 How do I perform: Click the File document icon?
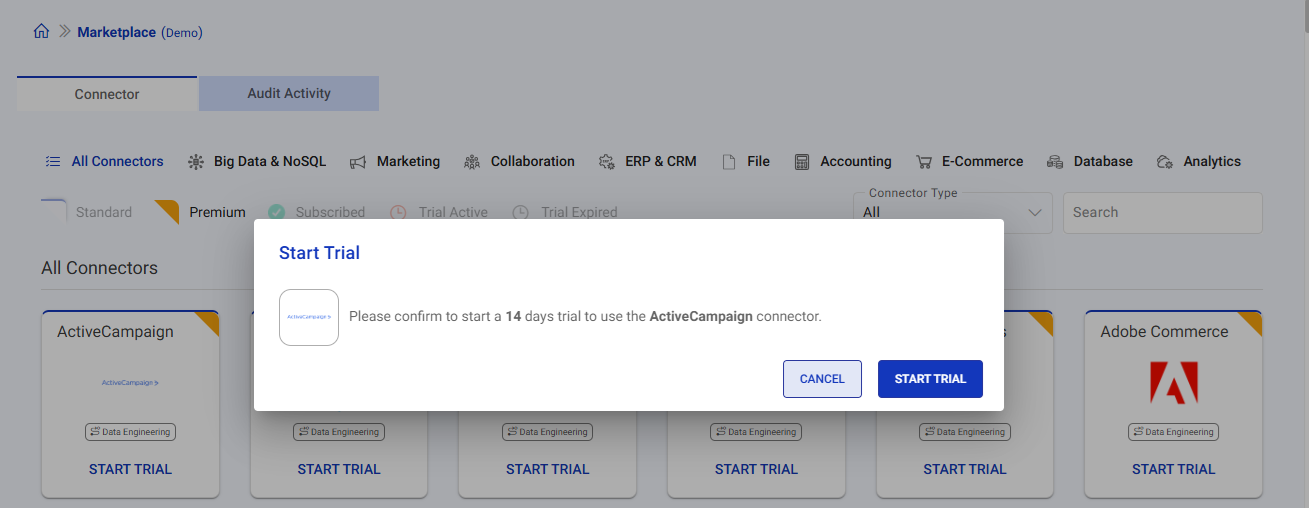729,162
